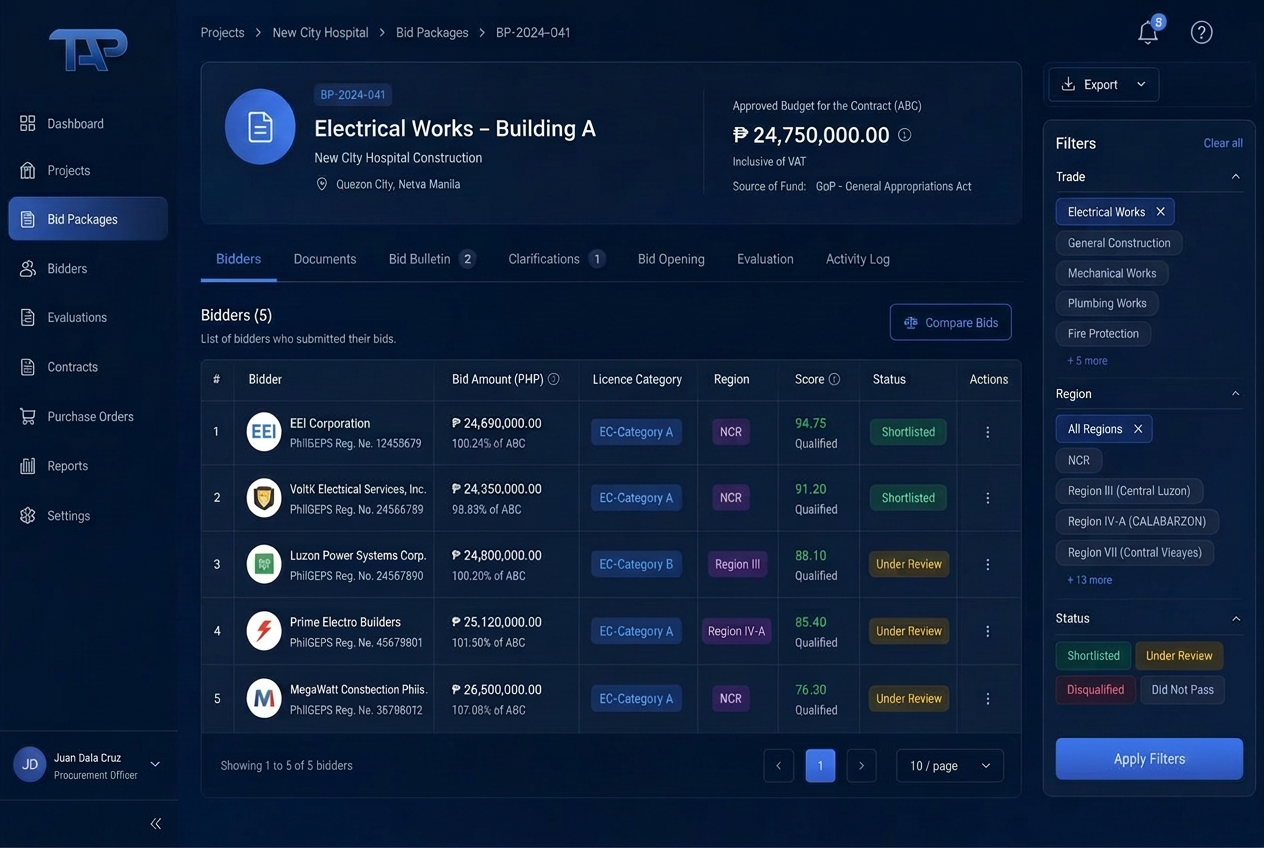1264x848 pixels.
Task: Click the ABC amount info icon
Action: (904, 135)
